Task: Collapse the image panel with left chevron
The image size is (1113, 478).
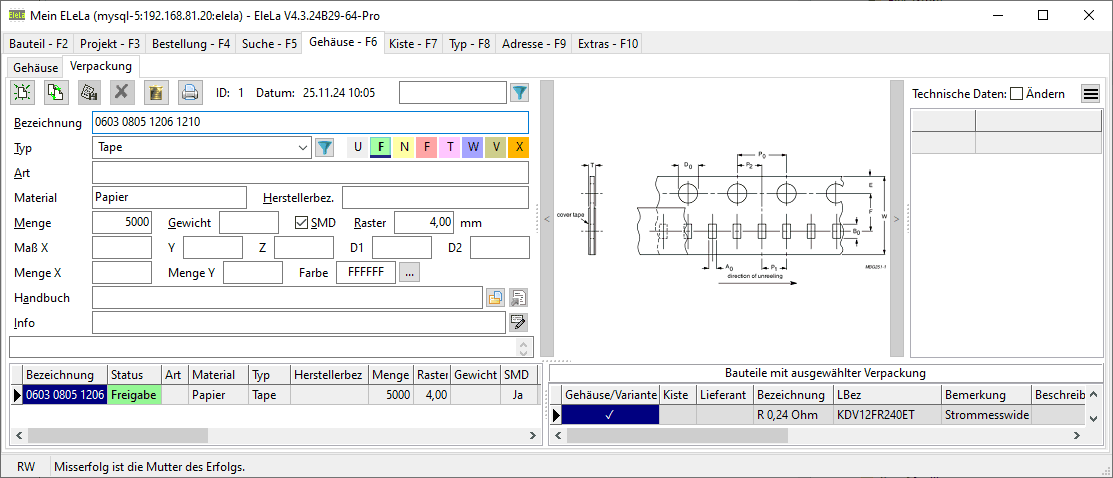Action: (x=546, y=217)
